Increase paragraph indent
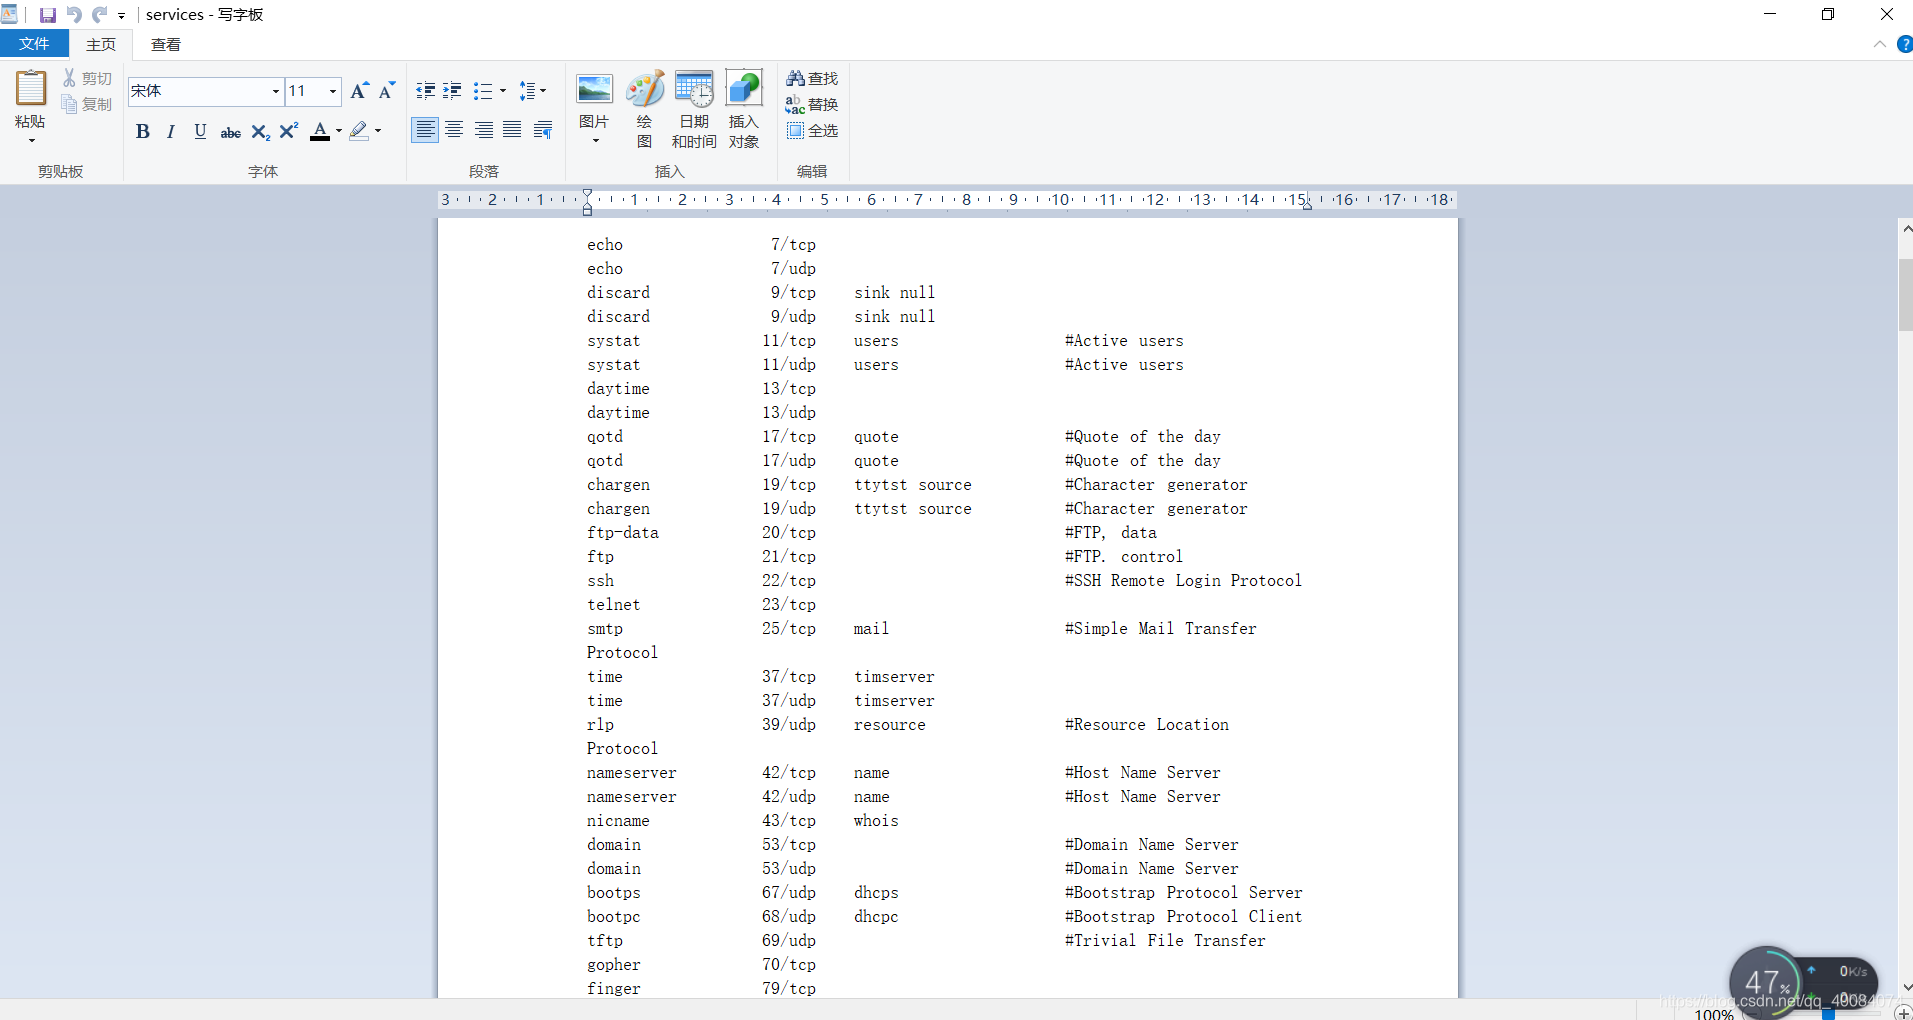Image resolution: width=1913 pixels, height=1020 pixels. coord(452,91)
